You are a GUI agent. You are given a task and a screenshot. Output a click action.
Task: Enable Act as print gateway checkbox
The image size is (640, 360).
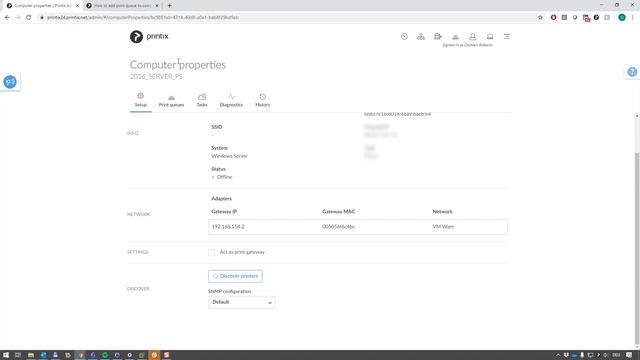pyautogui.click(x=211, y=252)
